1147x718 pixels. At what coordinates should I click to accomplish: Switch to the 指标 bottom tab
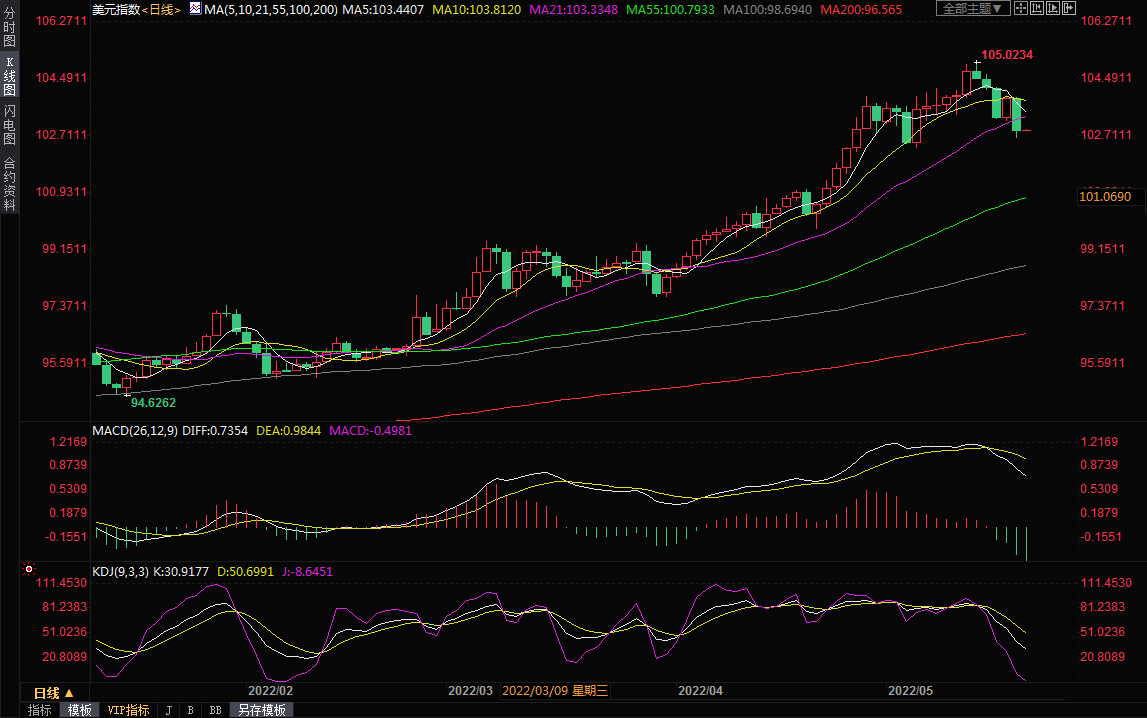(40, 710)
